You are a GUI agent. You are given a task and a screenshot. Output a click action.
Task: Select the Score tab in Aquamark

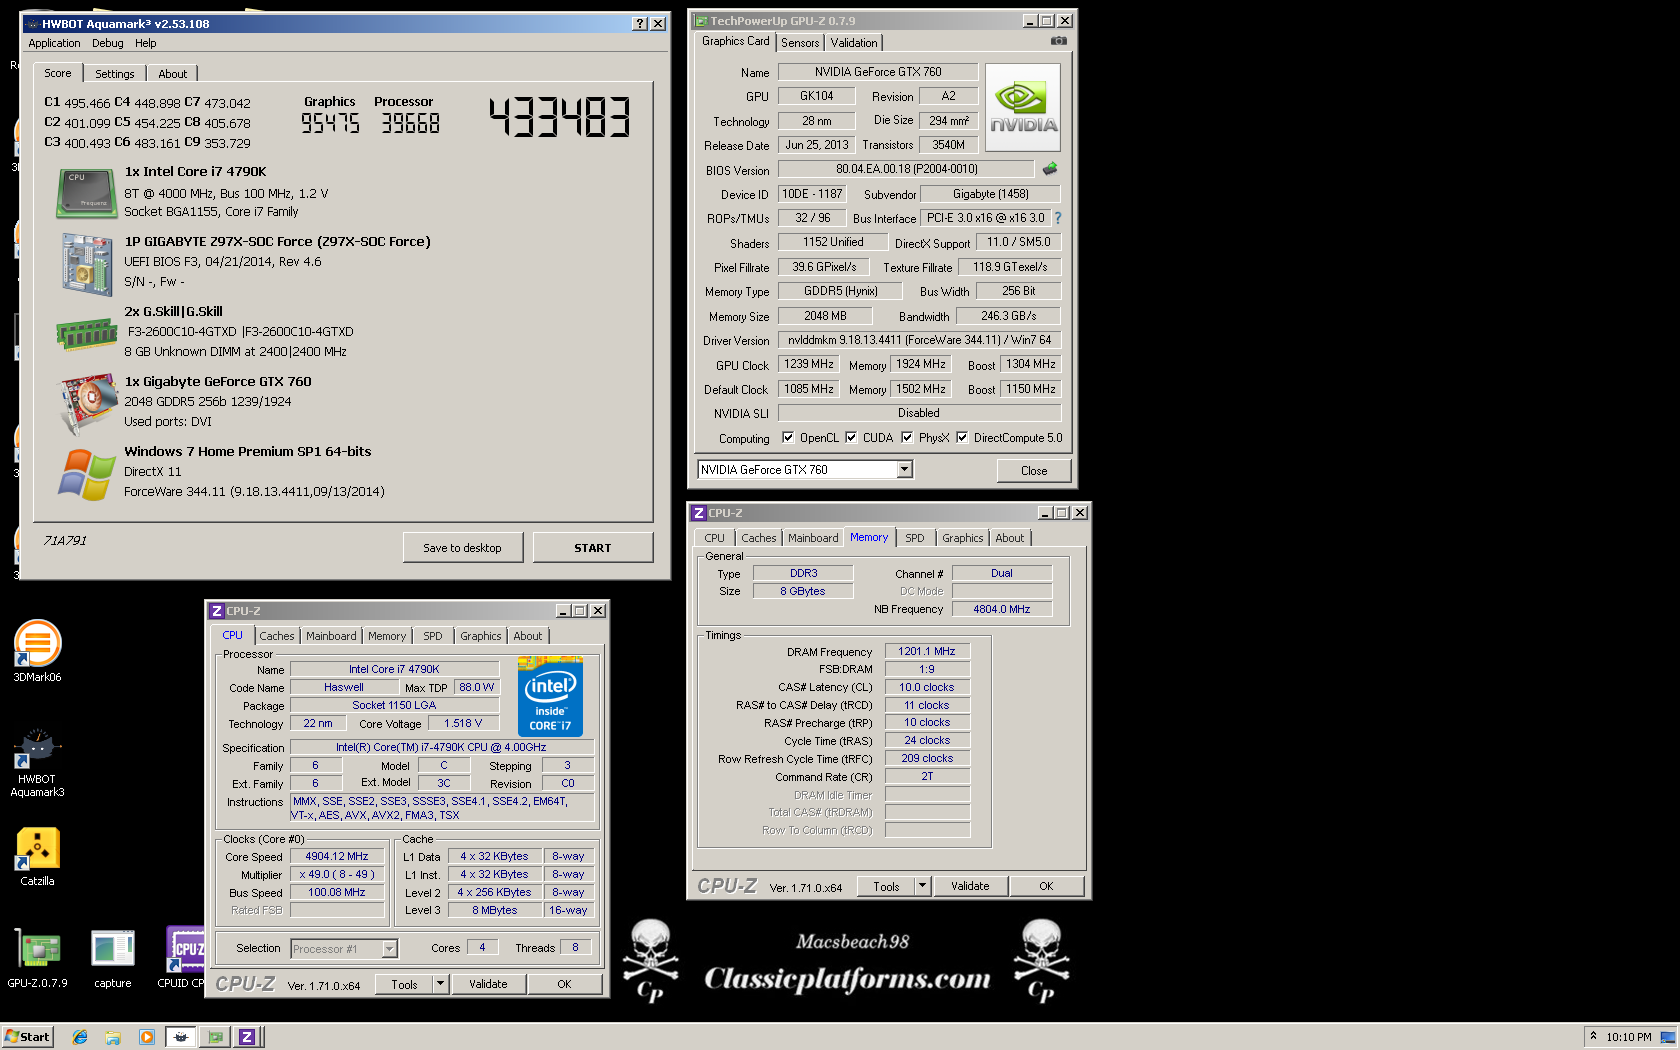pyautogui.click(x=58, y=73)
